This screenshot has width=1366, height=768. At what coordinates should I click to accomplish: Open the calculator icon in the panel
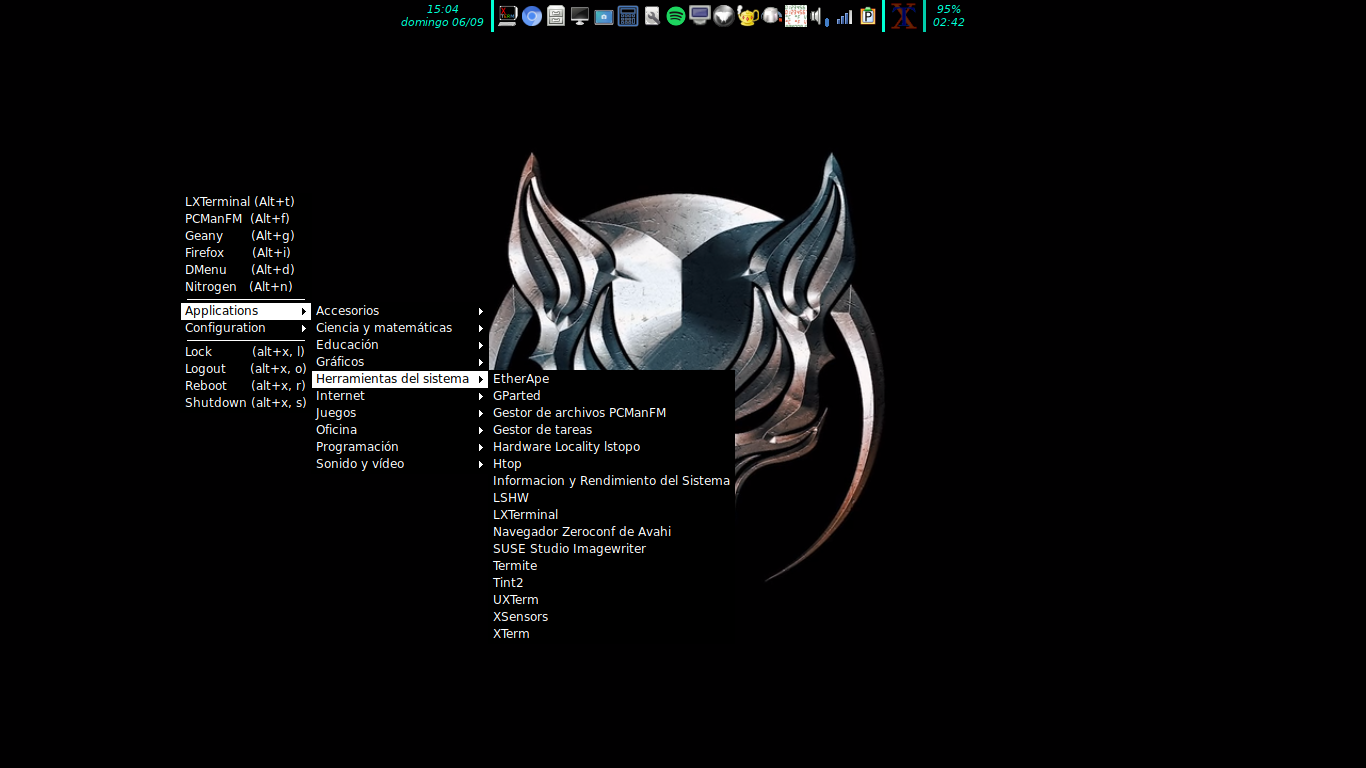(x=628, y=16)
